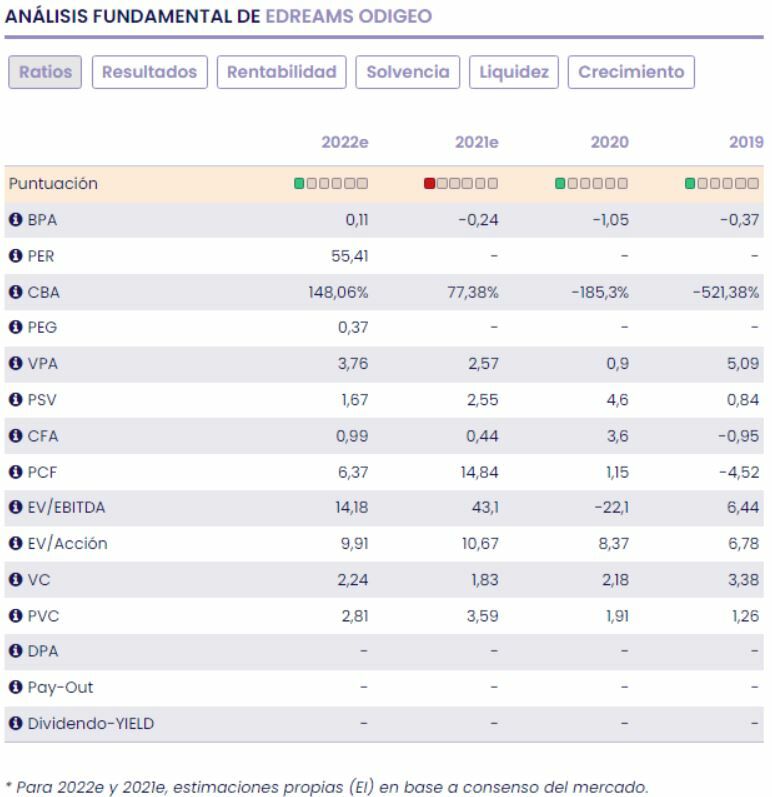Click the EDREAMS ODIGEO title link

348,17
